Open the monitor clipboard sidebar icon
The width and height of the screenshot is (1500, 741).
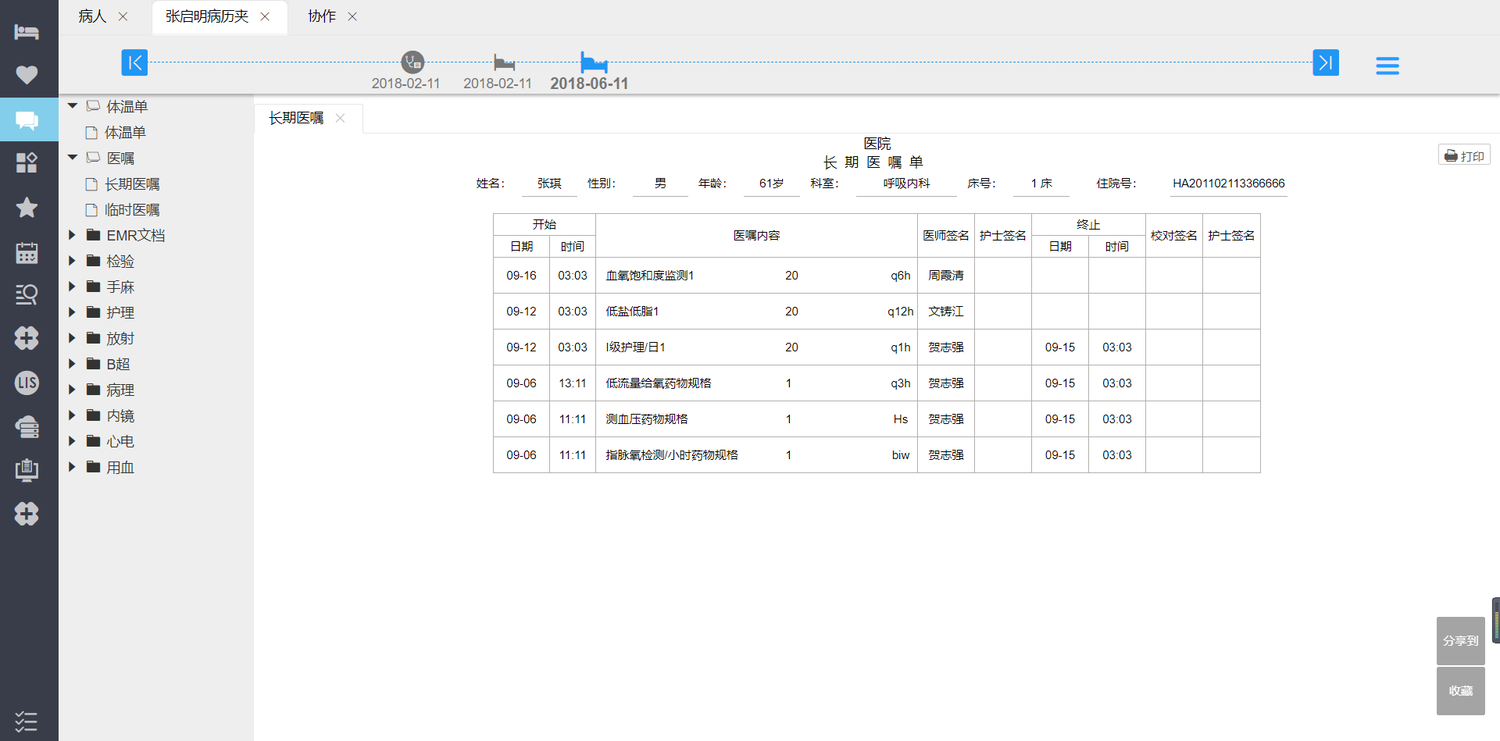coord(27,470)
